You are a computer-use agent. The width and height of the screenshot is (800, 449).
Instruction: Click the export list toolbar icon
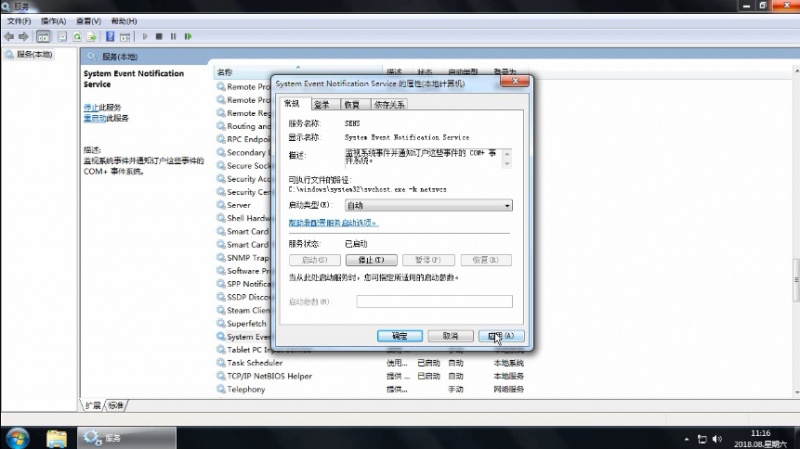(91, 37)
